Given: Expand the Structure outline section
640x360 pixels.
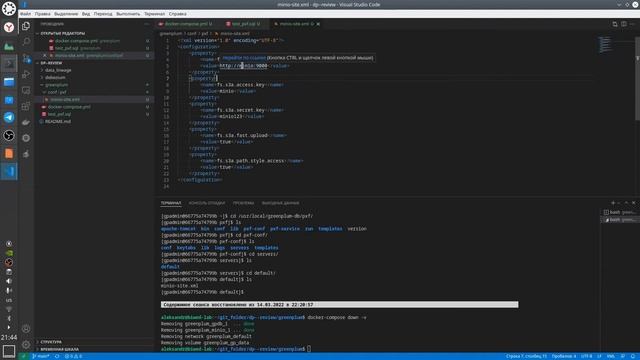Looking at the screenshot, I should (51, 342).
